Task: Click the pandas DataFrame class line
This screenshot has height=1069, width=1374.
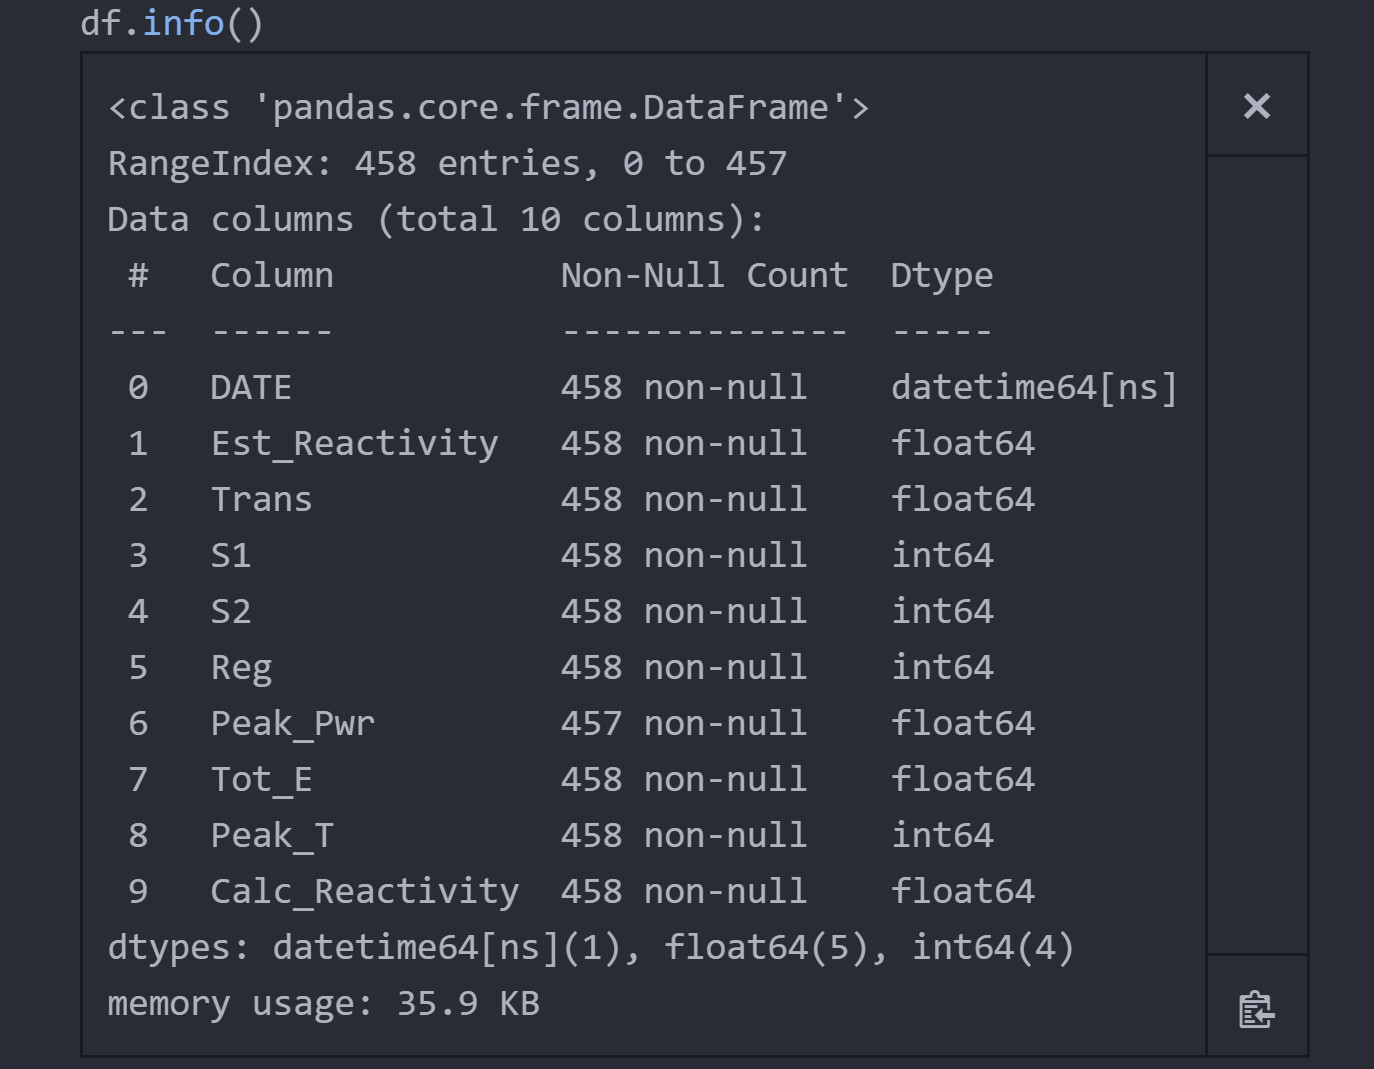Action: point(488,108)
